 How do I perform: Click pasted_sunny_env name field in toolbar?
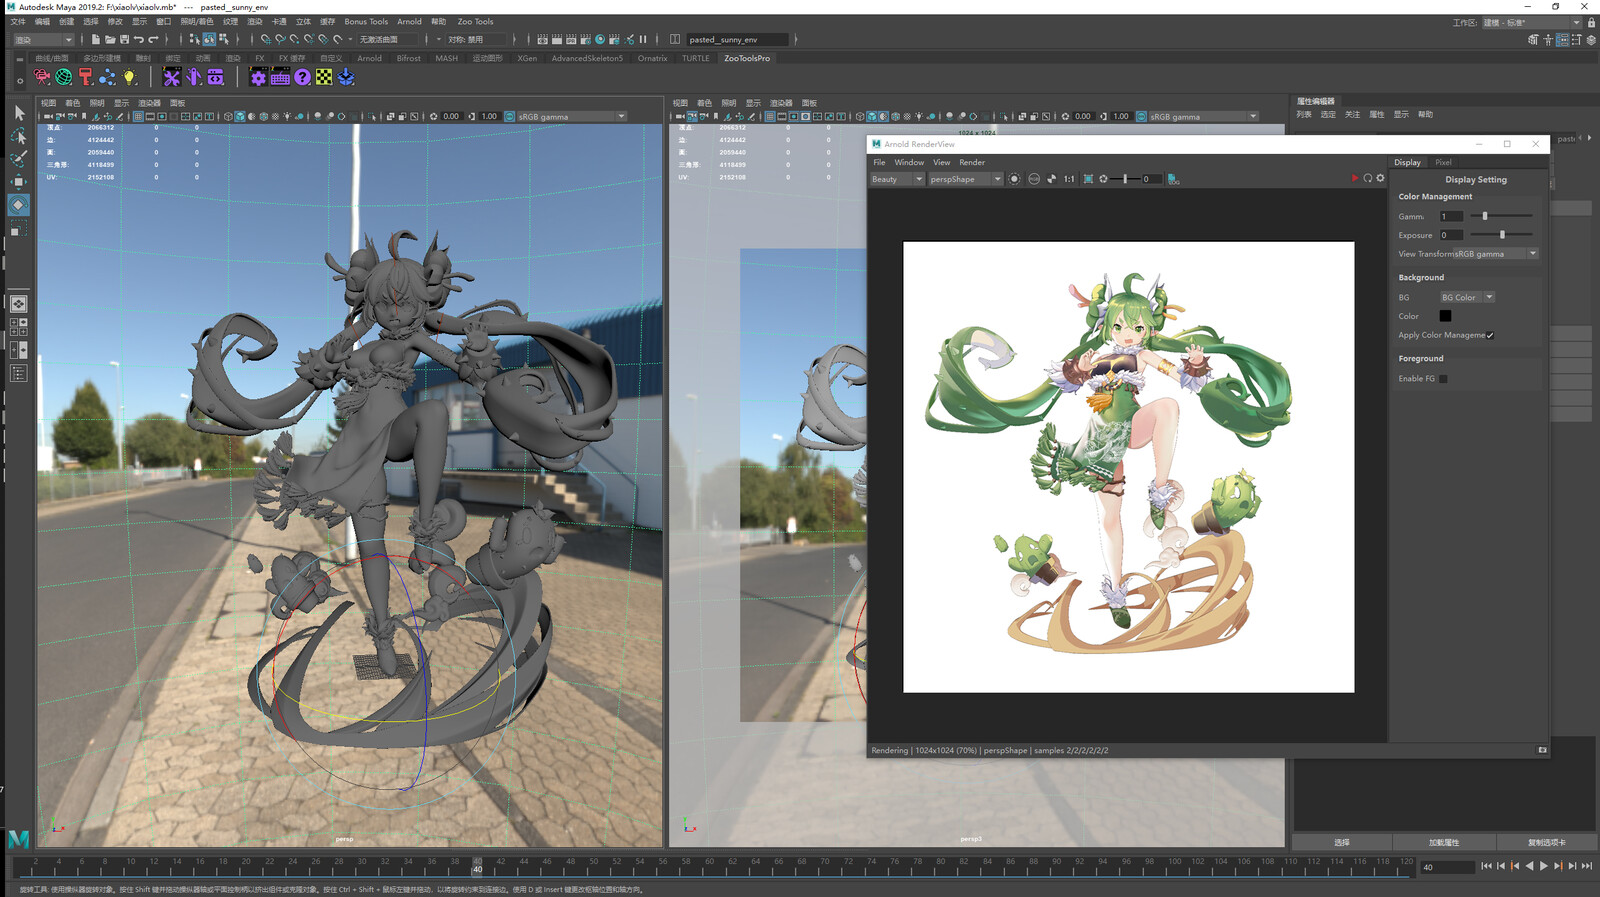pyautogui.click(x=738, y=40)
